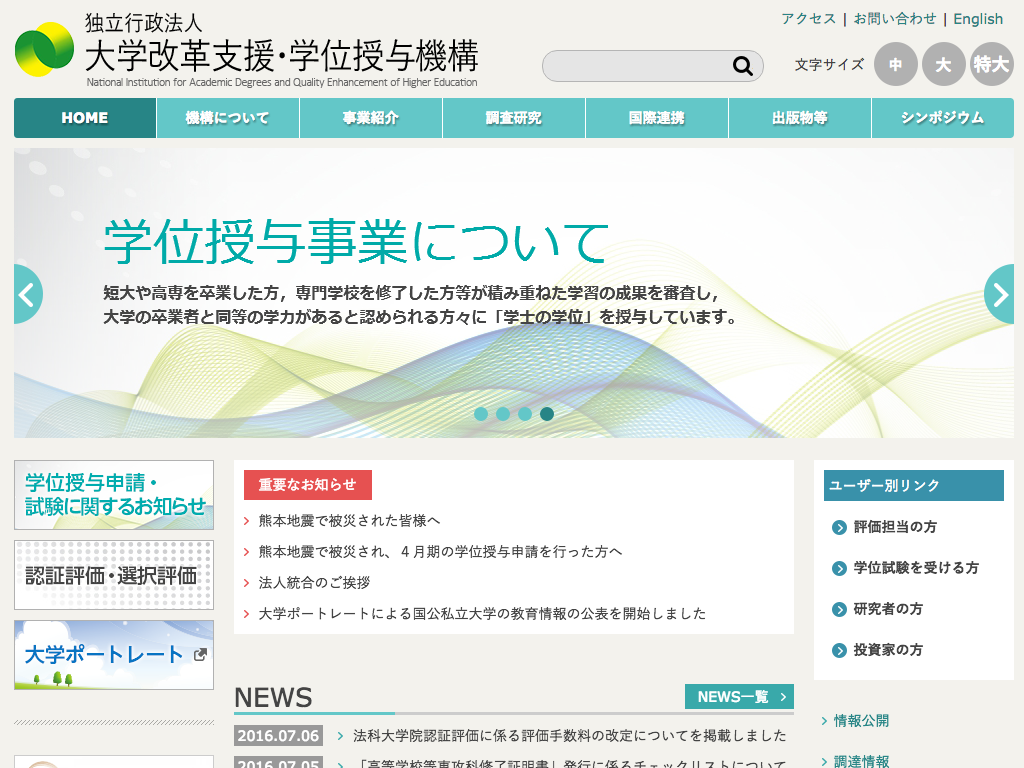Open the English language link
This screenshot has height=768, width=1024.
point(978,19)
